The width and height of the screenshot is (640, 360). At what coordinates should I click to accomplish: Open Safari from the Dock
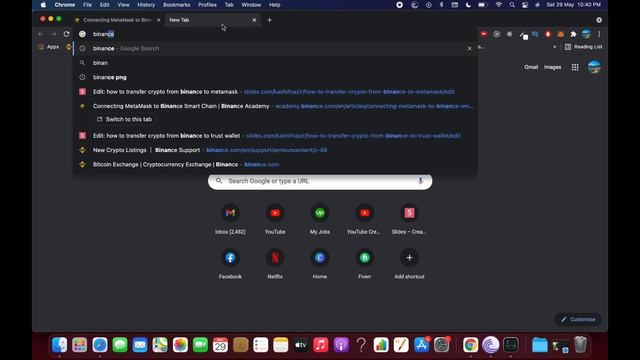click(x=100, y=345)
